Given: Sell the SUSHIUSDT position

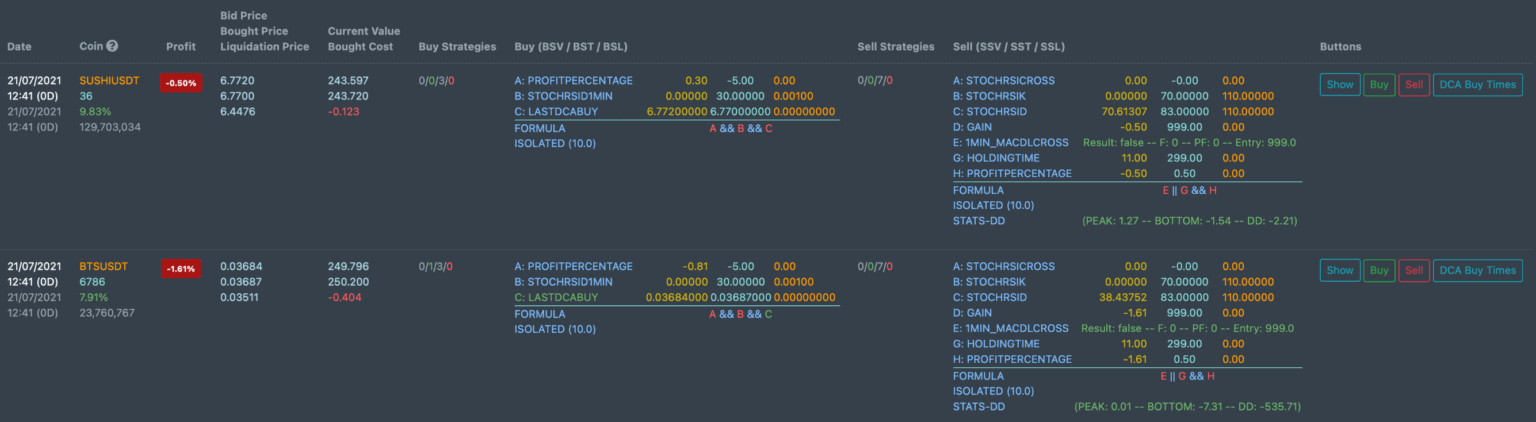Looking at the screenshot, I should [1414, 85].
